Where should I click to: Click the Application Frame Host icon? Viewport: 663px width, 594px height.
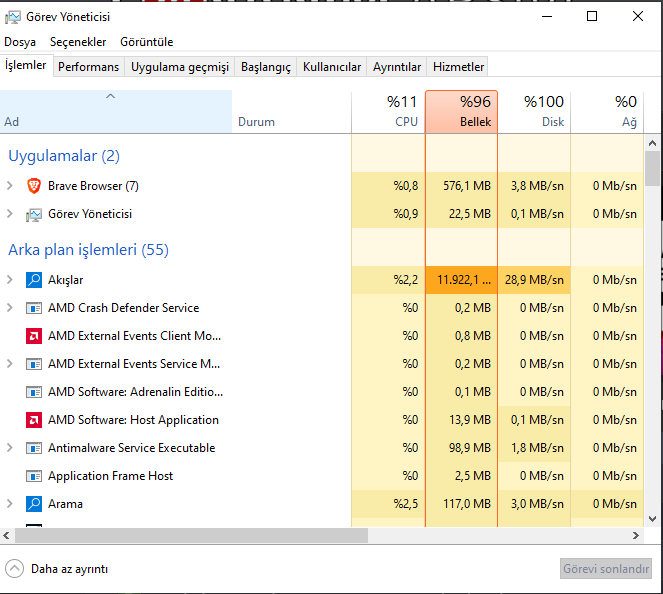pos(34,476)
